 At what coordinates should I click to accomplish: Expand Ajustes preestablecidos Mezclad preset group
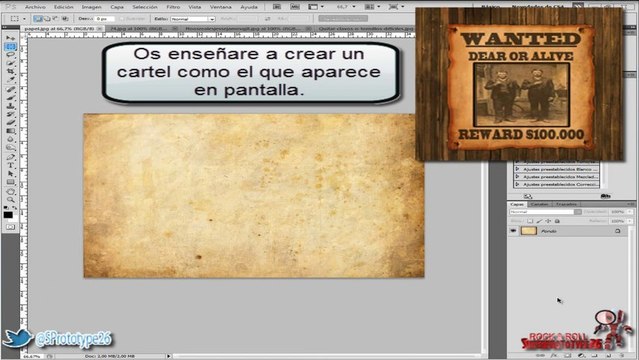click(517, 177)
